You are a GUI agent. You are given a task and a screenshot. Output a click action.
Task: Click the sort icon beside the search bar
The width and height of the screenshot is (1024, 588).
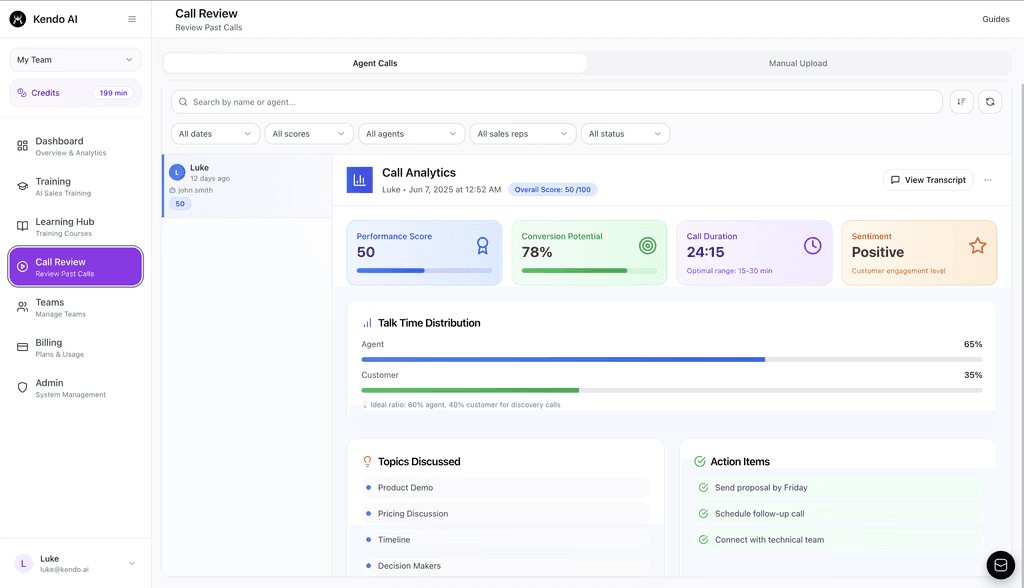click(961, 101)
